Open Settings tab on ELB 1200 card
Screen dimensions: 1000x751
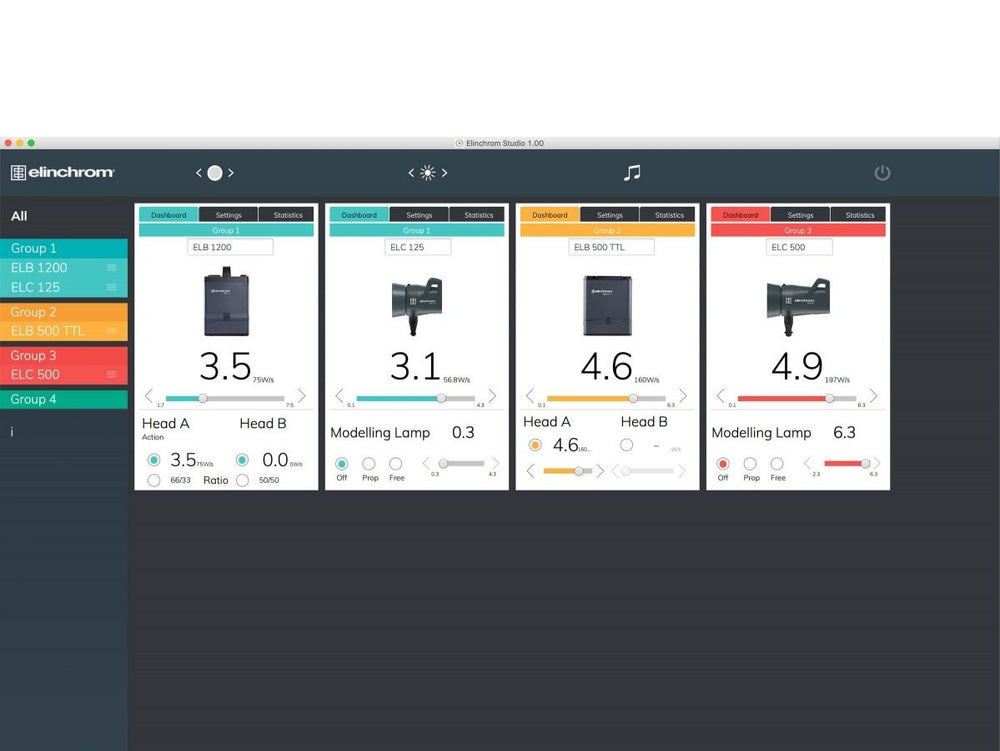(228, 215)
